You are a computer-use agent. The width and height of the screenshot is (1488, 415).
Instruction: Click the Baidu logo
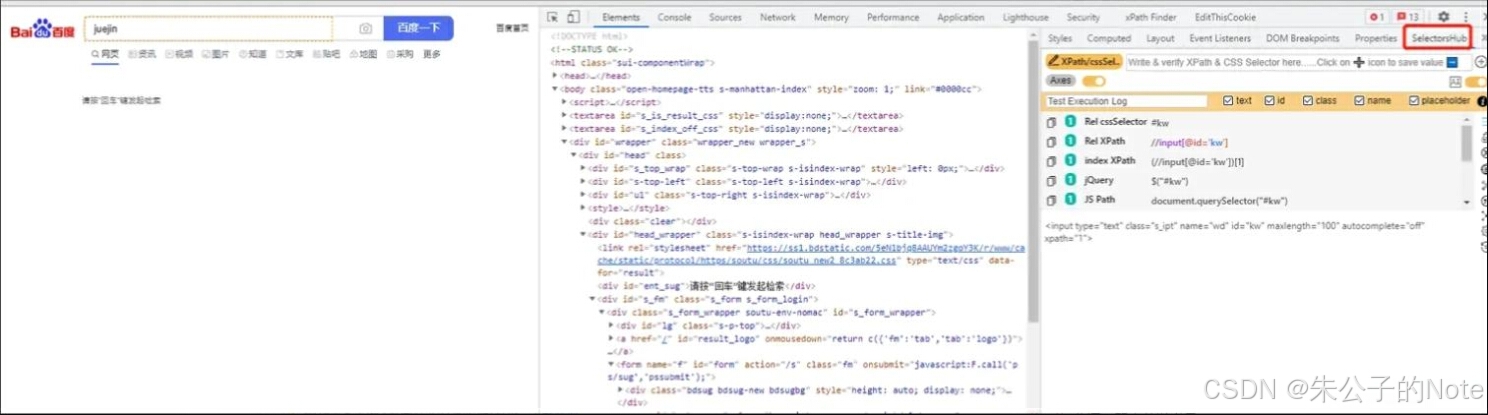[44, 30]
